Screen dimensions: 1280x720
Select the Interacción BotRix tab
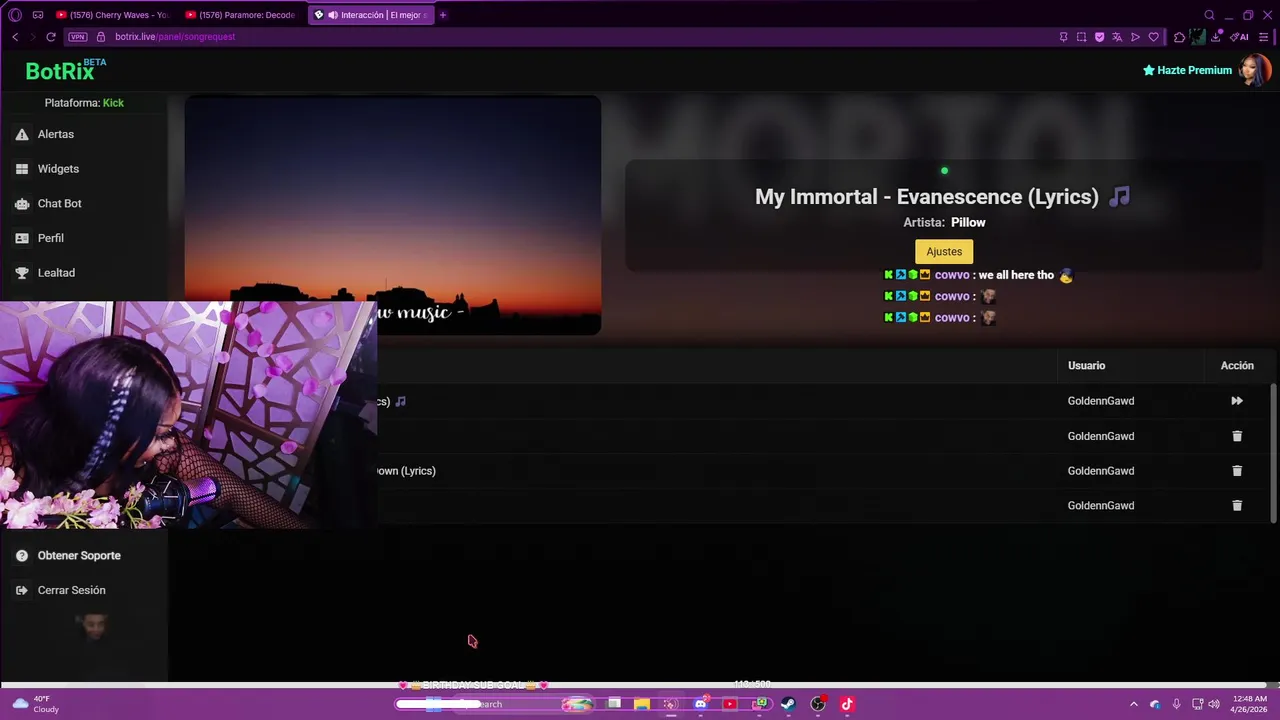click(x=371, y=15)
